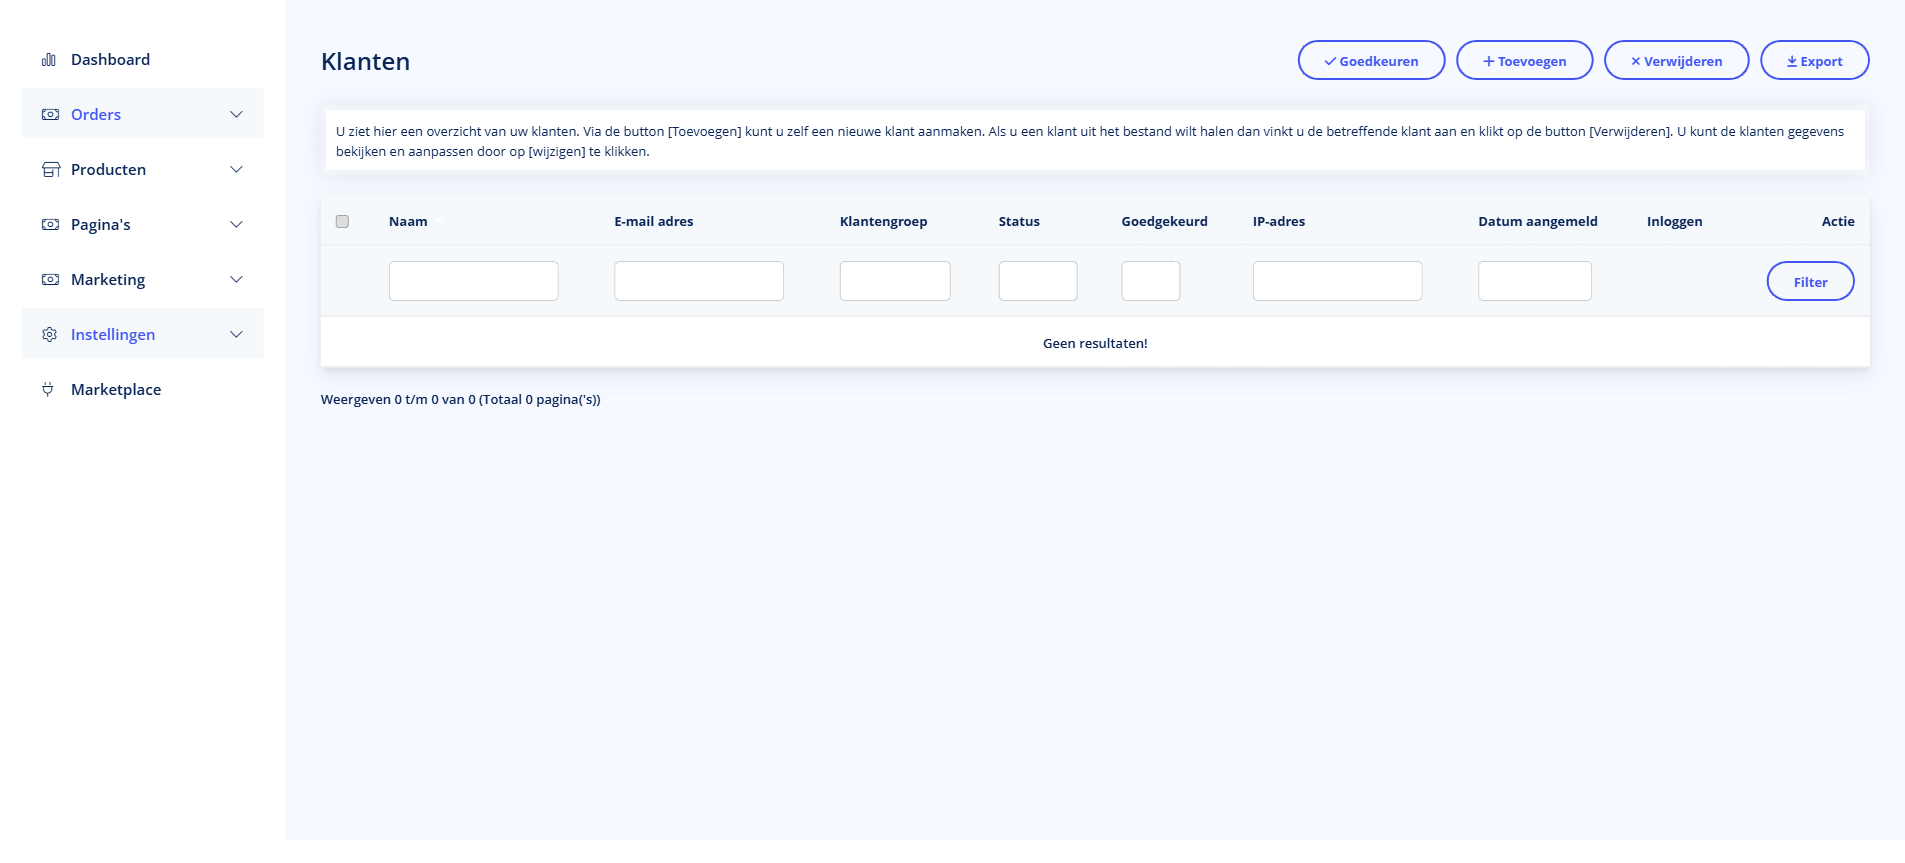This screenshot has height=863, width=1905.
Task: Click the Verwijderen button
Action: (1676, 61)
